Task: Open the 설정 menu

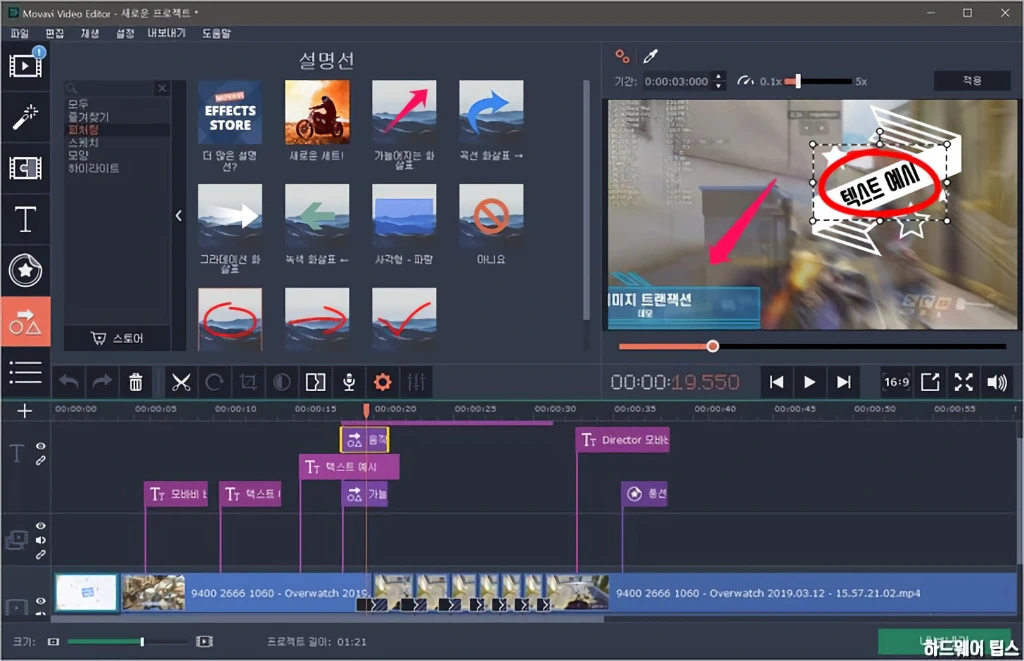Action: pyautogui.click(x=125, y=33)
